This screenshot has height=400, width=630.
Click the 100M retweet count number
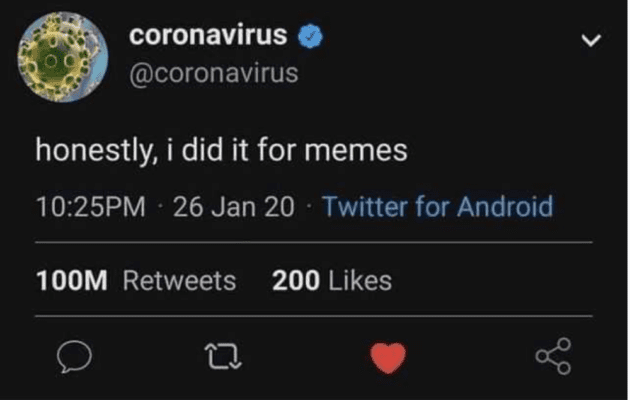click(x=71, y=281)
